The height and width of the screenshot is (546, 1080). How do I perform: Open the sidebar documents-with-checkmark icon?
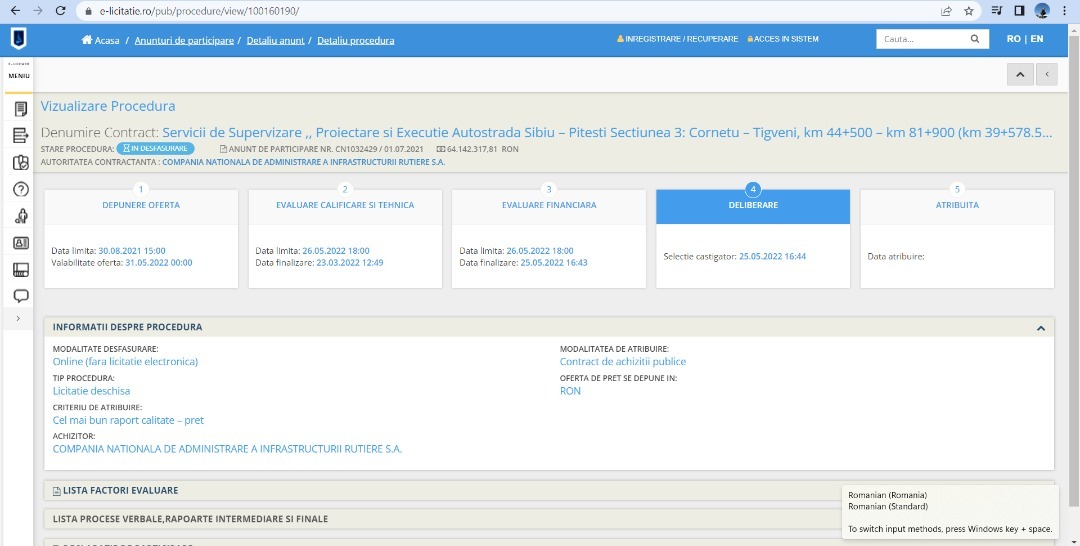(x=21, y=162)
